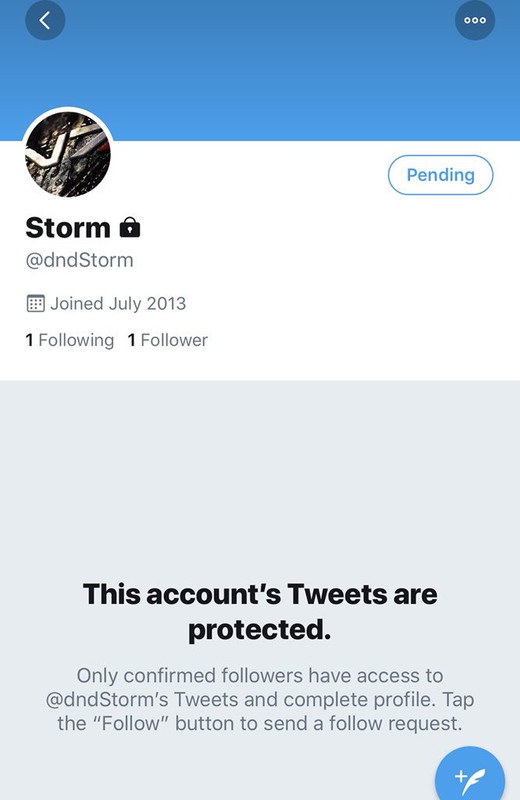Tap the back arrow icon

[x=45, y=20]
